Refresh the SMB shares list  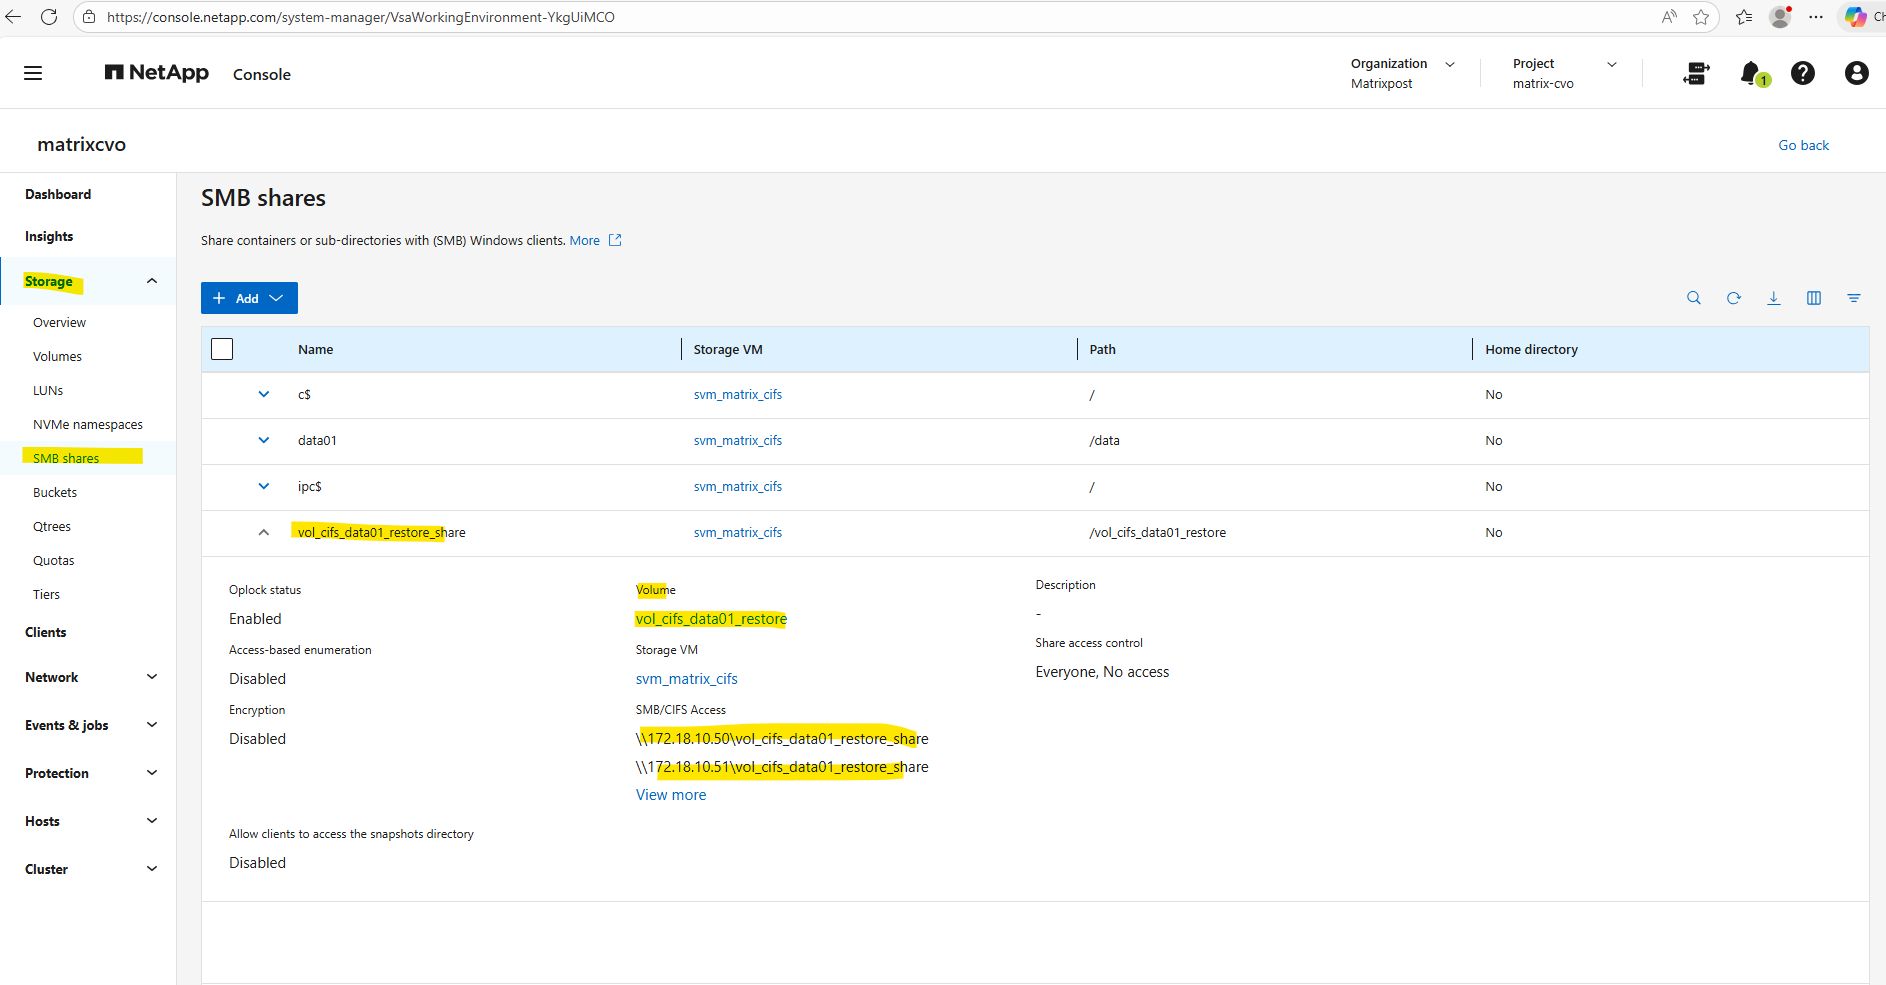coord(1733,298)
